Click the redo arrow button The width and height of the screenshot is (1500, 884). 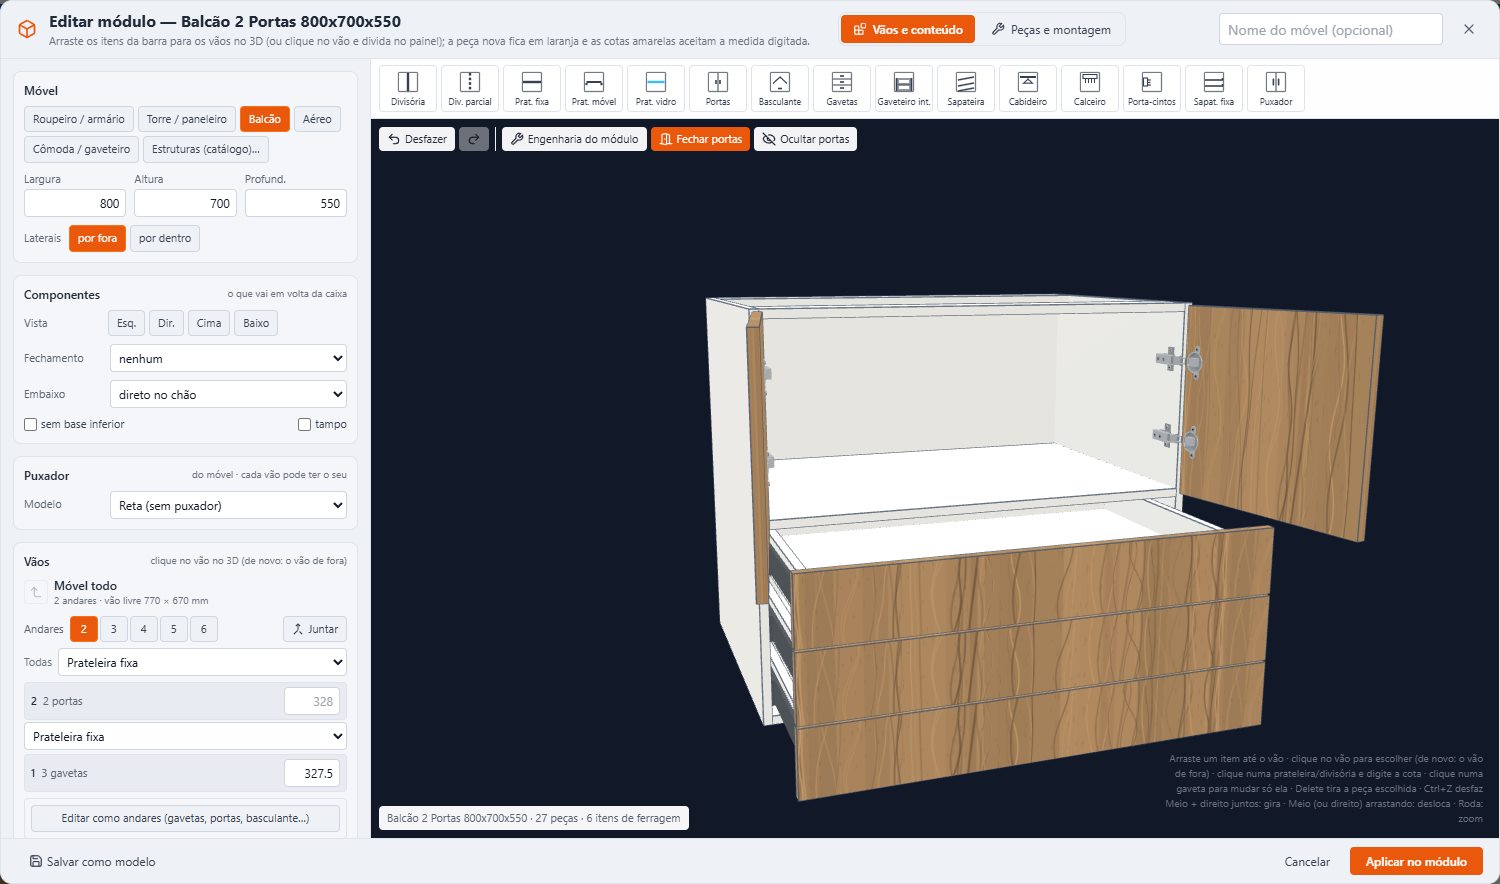[x=474, y=139]
